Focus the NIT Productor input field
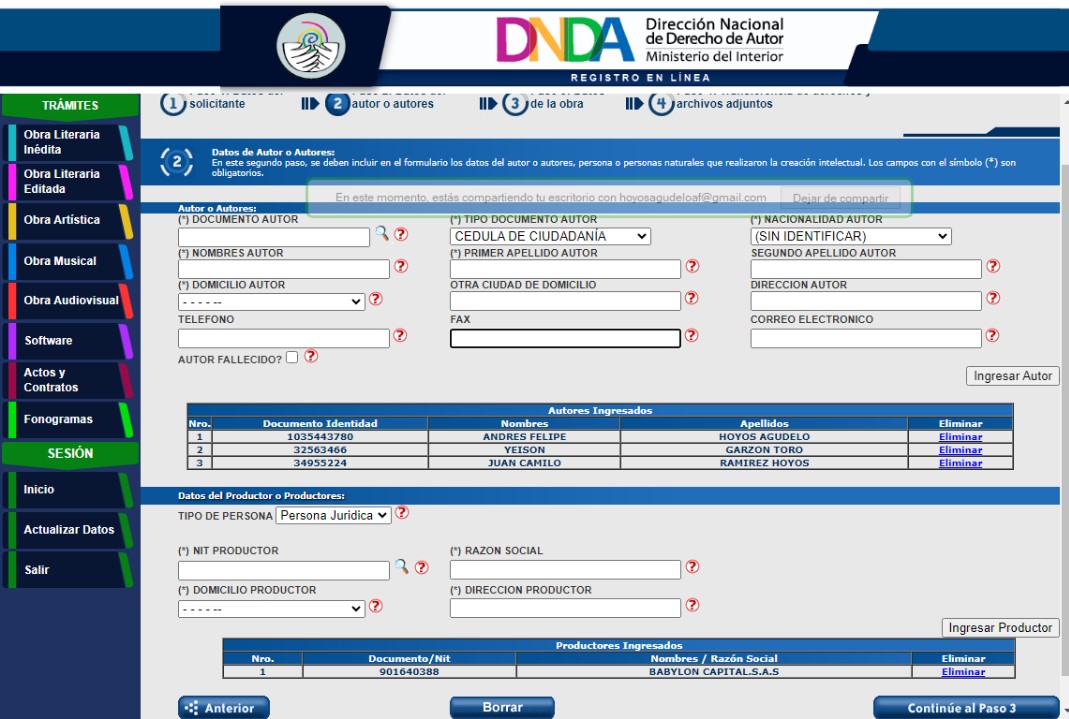Image resolution: width=1069 pixels, height=719 pixels. 284,570
